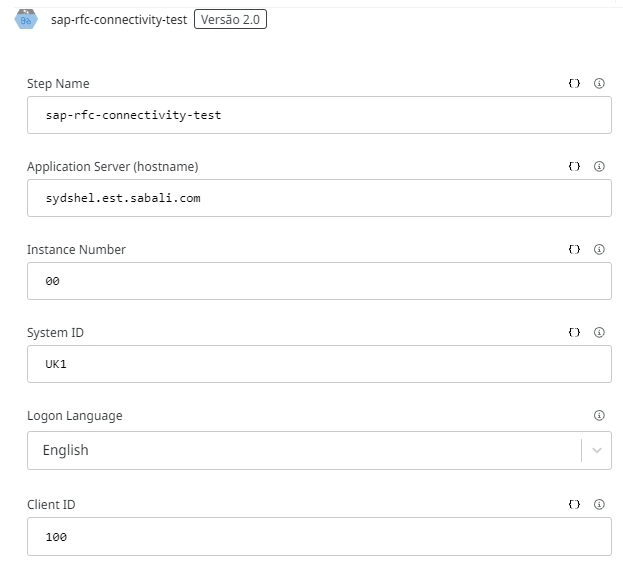Image resolution: width=623 pixels, height=566 pixels.
Task: Click the Versão 2.0 version badge
Action: pos(230,19)
